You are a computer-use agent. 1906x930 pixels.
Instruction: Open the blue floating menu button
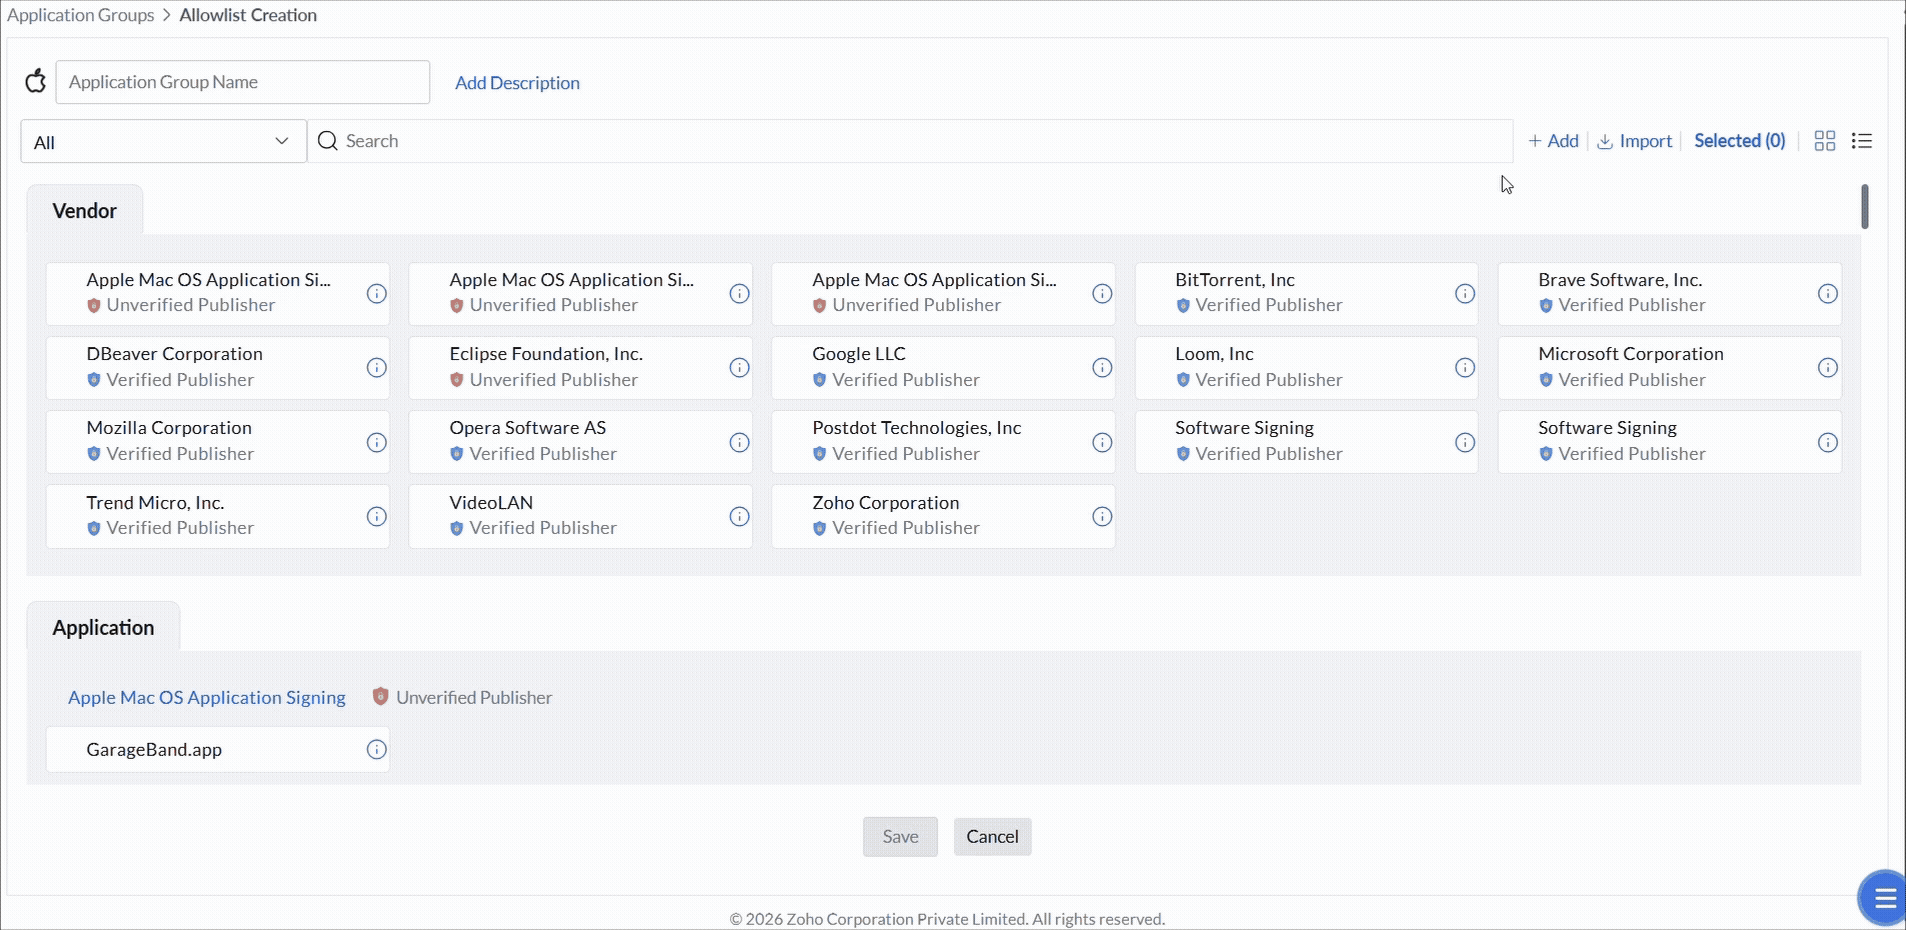click(1883, 898)
